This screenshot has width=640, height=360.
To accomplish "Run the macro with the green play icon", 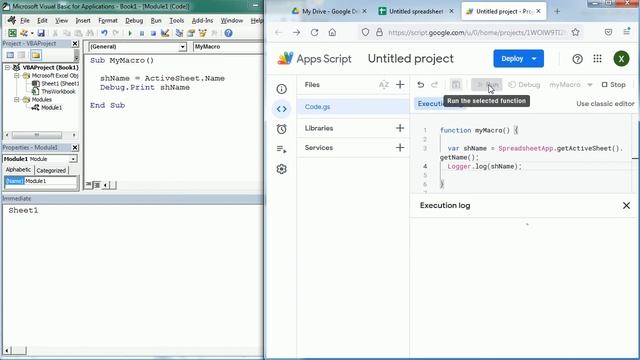I will click(x=130, y=33).
